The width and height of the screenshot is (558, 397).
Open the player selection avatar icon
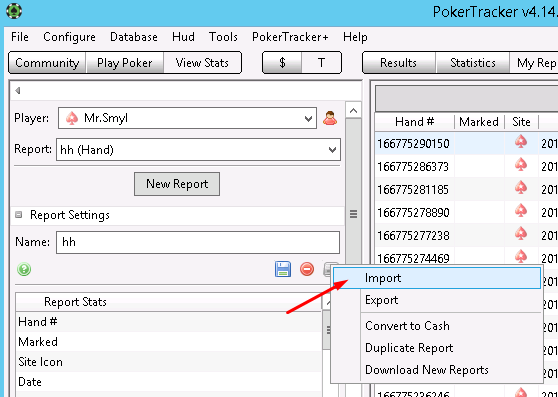click(330, 118)
